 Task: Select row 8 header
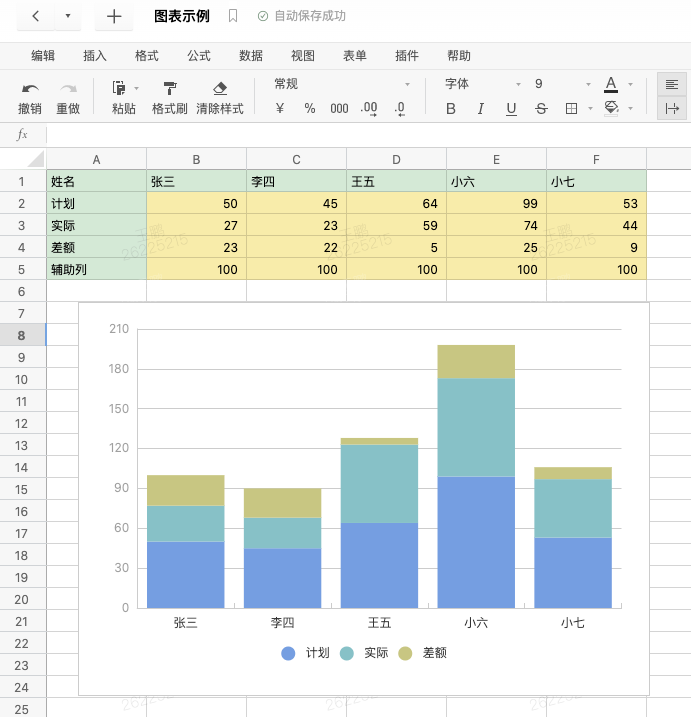click(21, 336)
